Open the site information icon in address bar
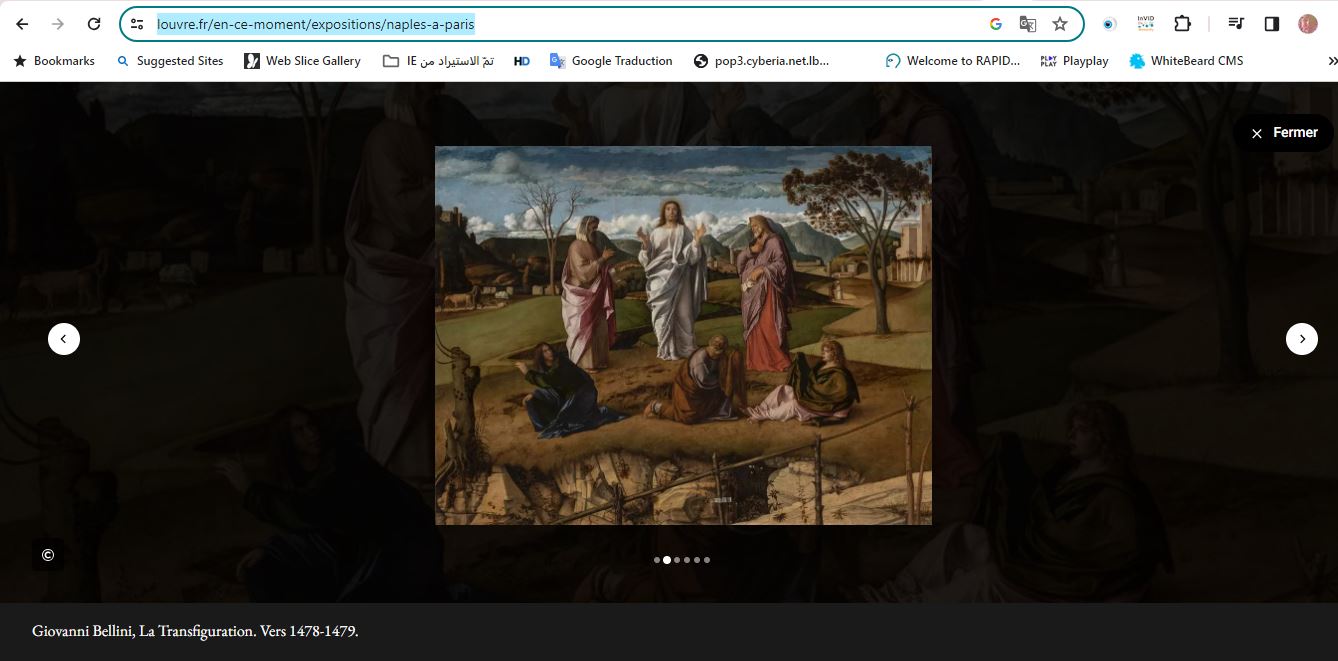Image resolution: width=1338 pixels, height=661 pixels. 138,24
